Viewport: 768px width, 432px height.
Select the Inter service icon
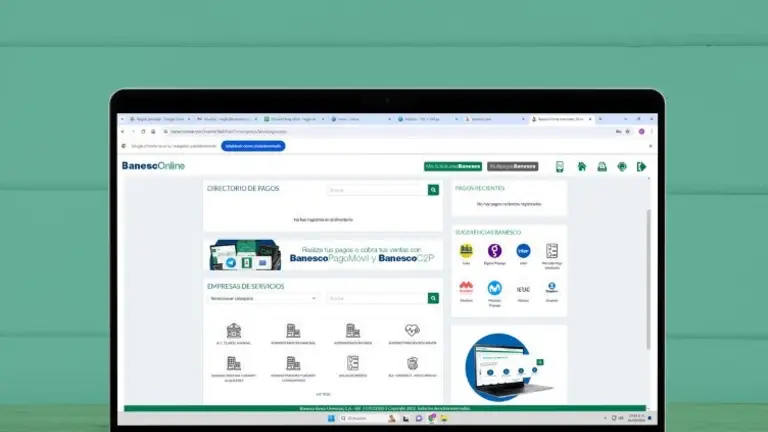[x=523, y=252]
